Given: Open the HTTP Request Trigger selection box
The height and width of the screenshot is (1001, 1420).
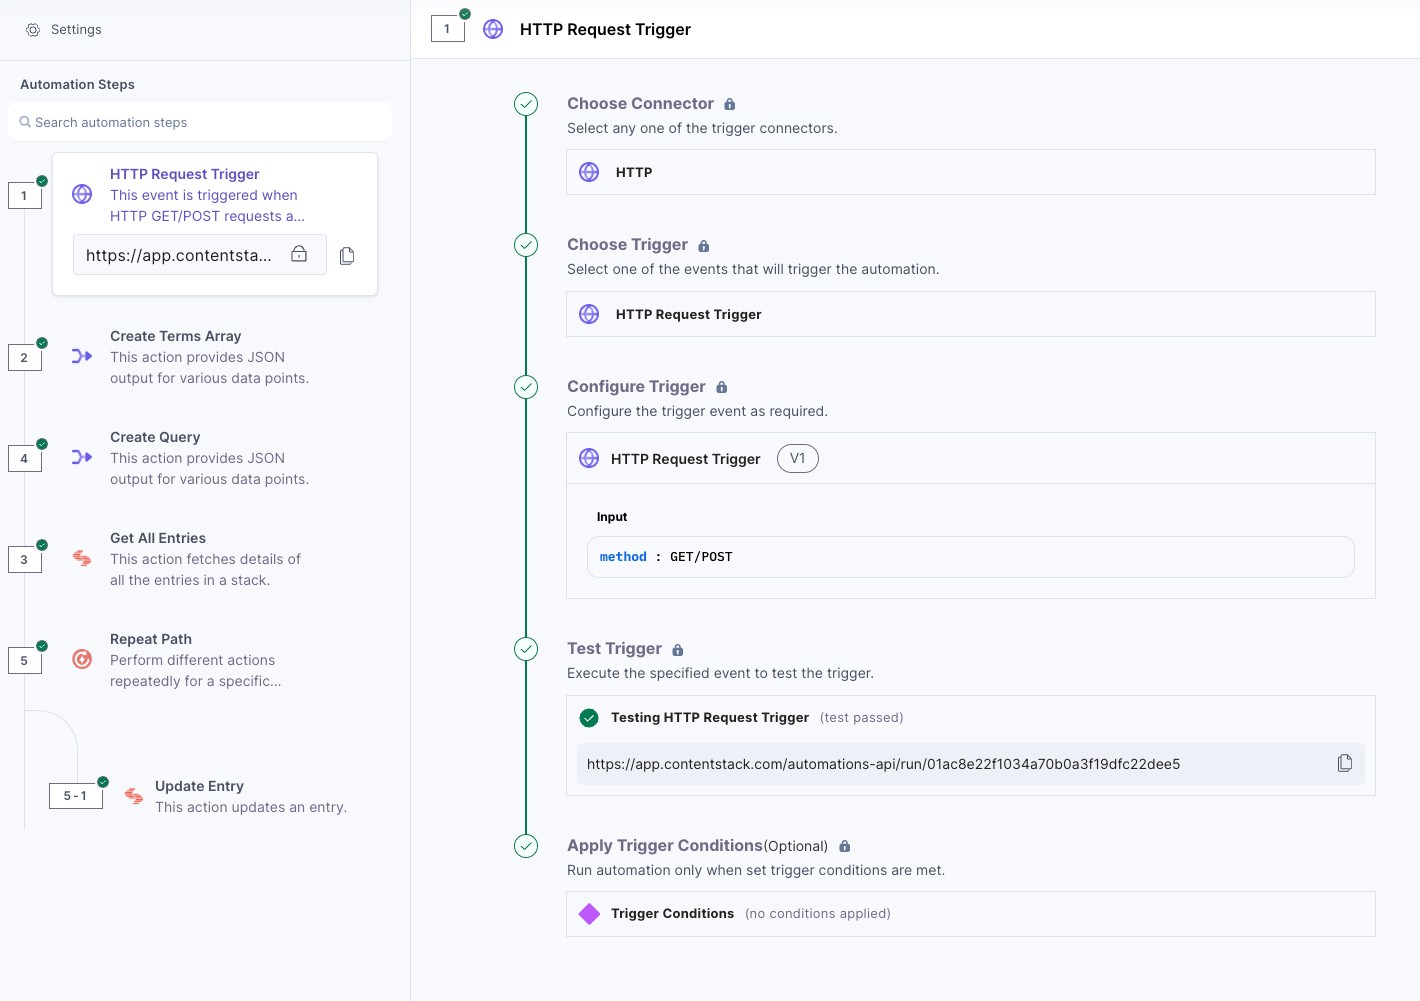Looking at the screenshot, I should tap(970, 314).
